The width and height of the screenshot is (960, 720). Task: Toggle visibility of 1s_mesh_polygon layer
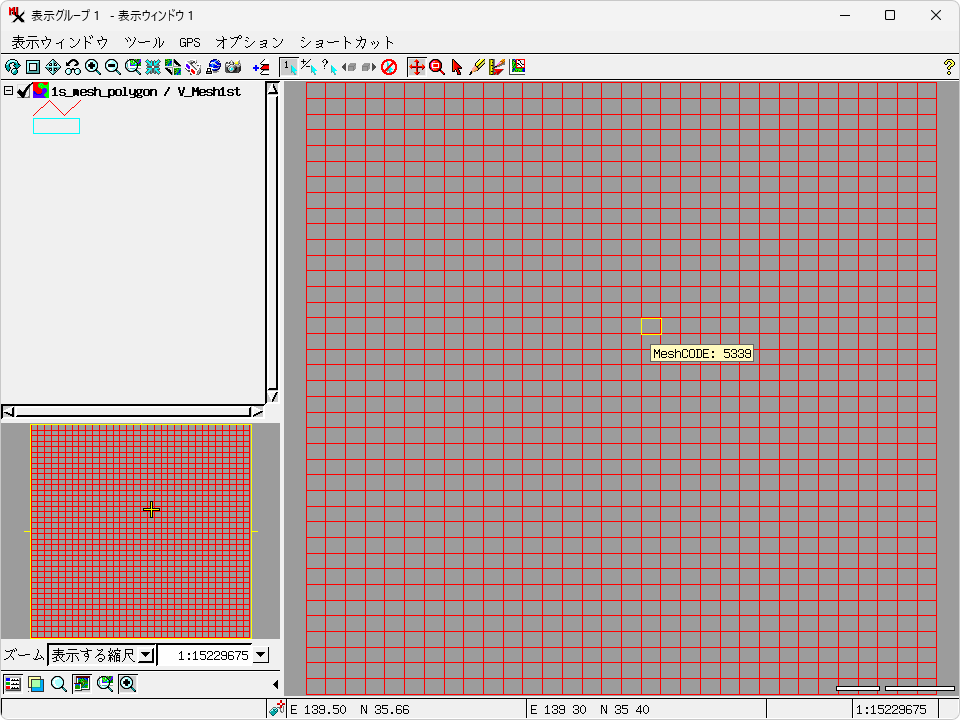click(x=24, y=91)
